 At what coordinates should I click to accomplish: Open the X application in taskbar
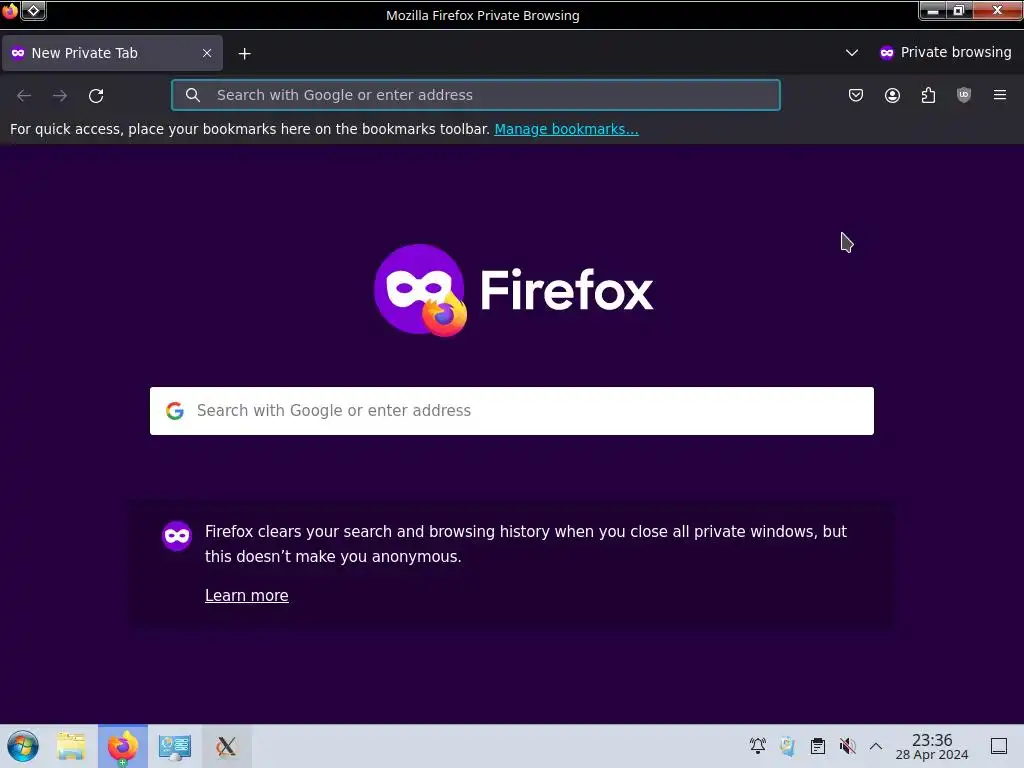[226, 746]
